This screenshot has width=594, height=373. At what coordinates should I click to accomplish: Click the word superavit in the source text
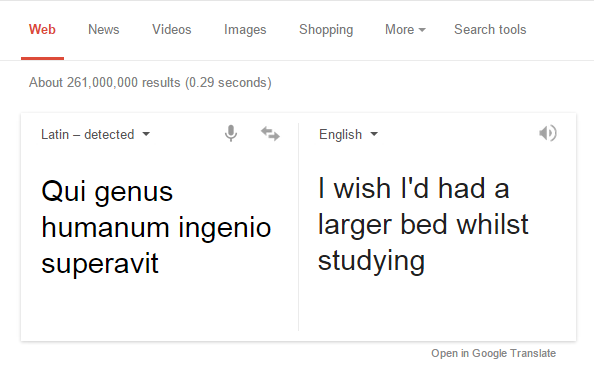pos(100,264)
